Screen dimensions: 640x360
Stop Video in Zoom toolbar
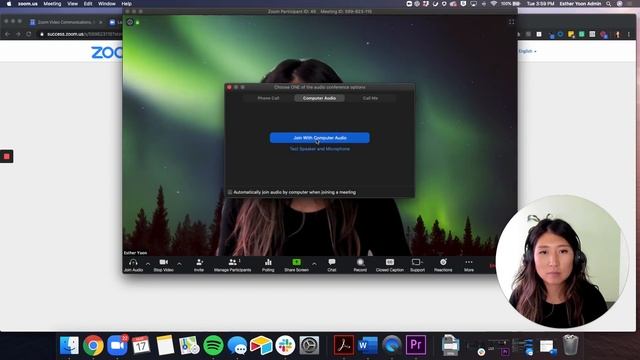coord(164,265)
